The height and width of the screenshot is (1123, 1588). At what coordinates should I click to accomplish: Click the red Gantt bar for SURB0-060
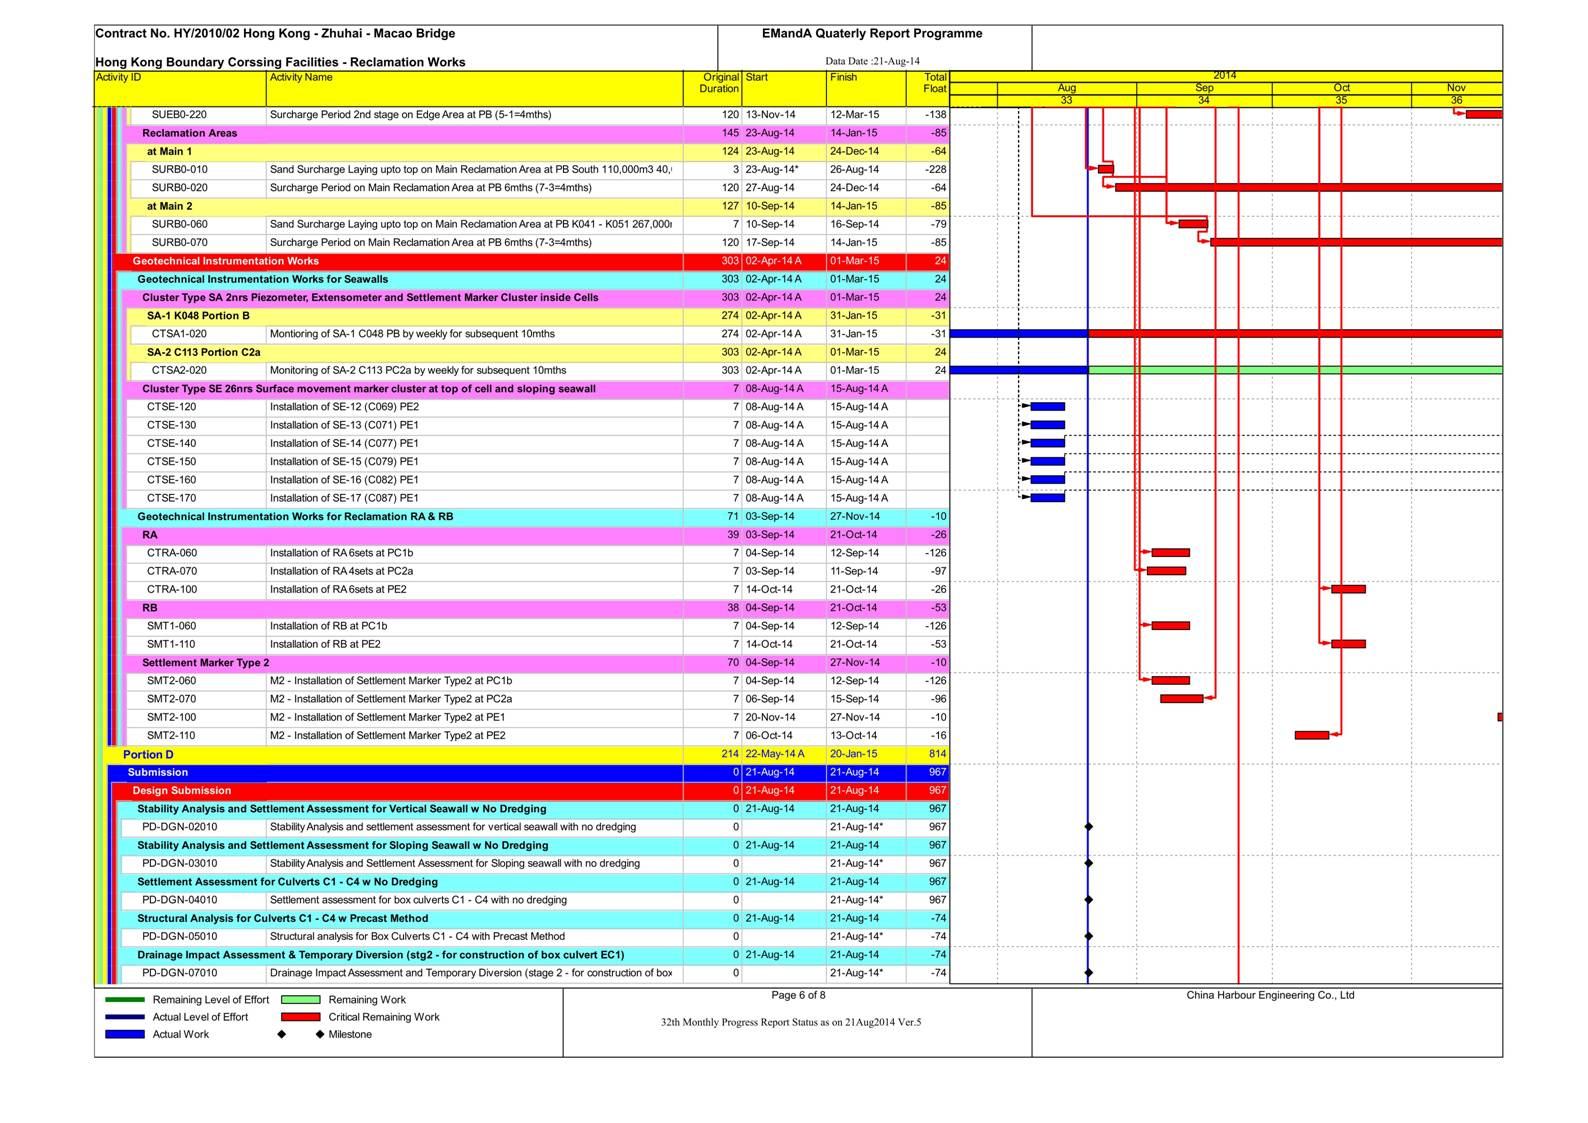[x=1192, y=224]
